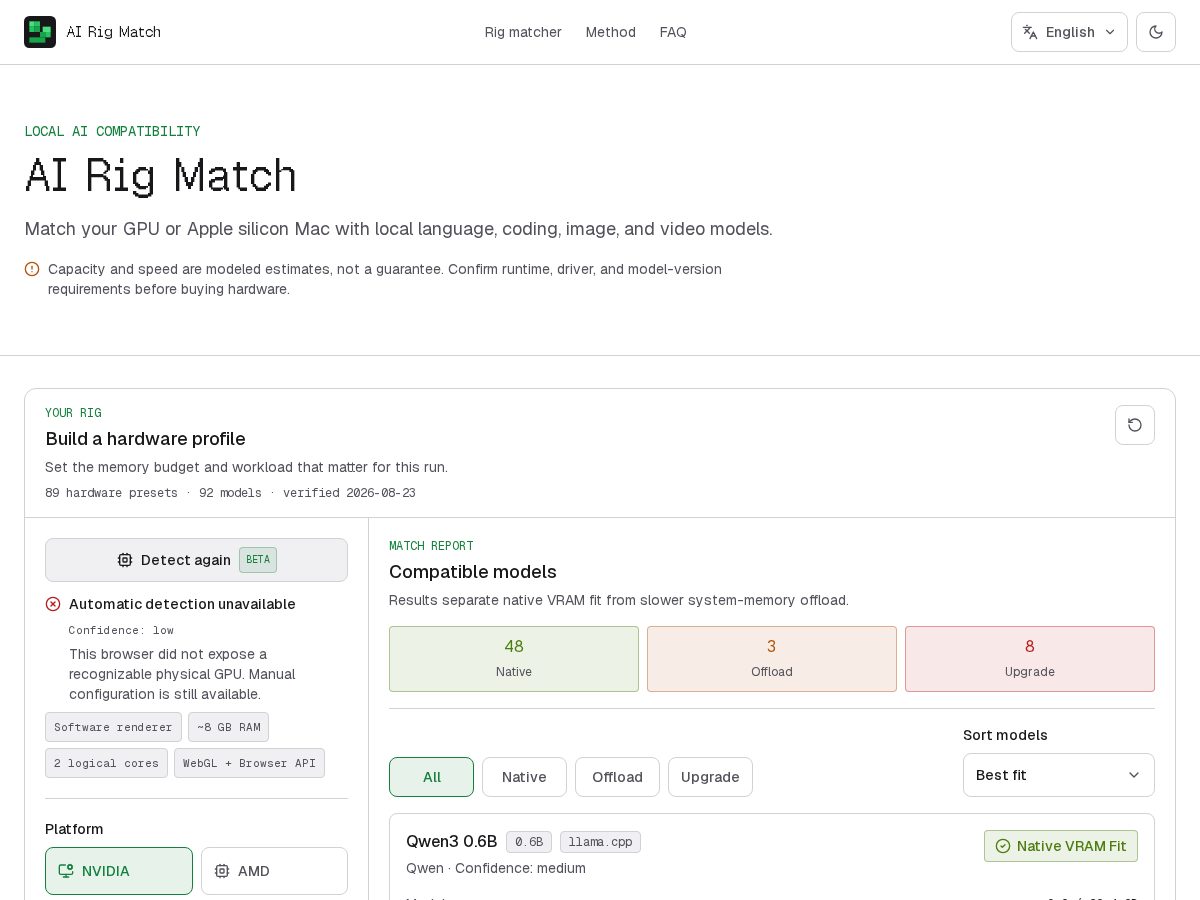Click the llama.cpp runtime tag
This screenshot has width=1200, height=900.
pyautogui.click(x=600, y=842)
